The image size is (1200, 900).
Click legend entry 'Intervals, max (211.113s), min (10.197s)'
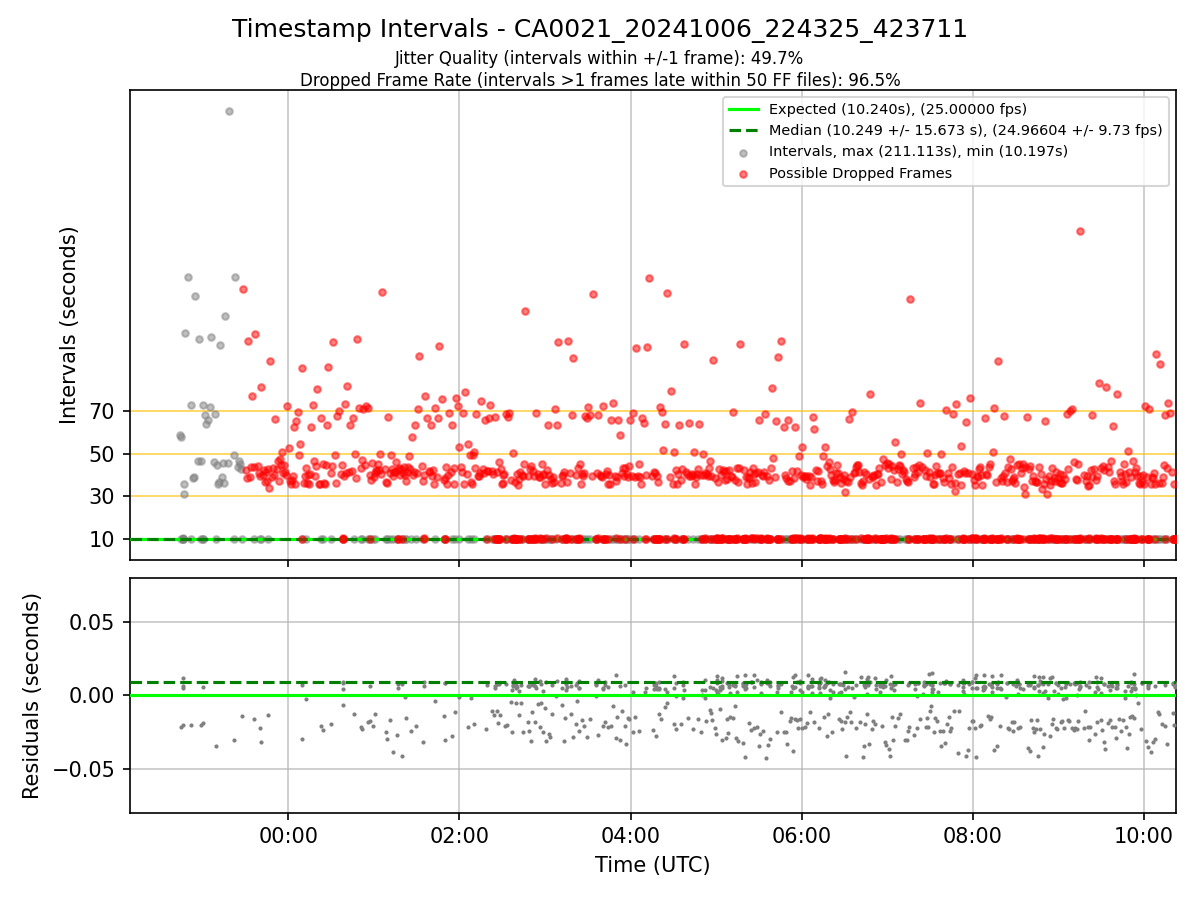click(918, 152)
